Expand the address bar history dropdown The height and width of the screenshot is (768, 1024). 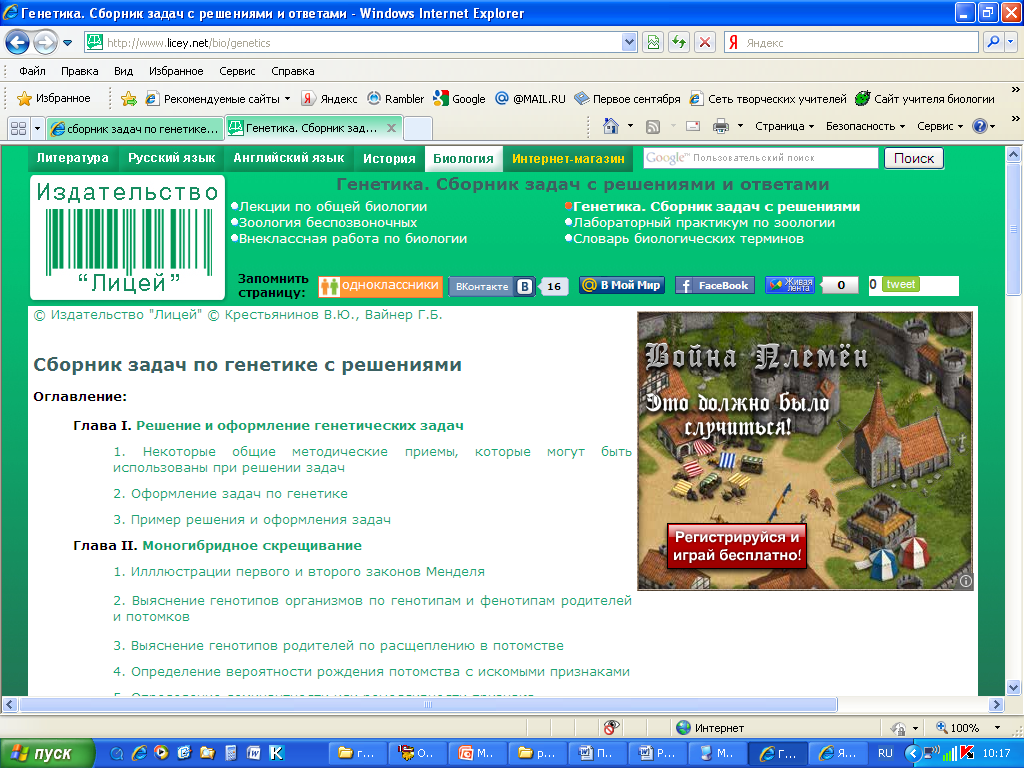pos(628,43)
